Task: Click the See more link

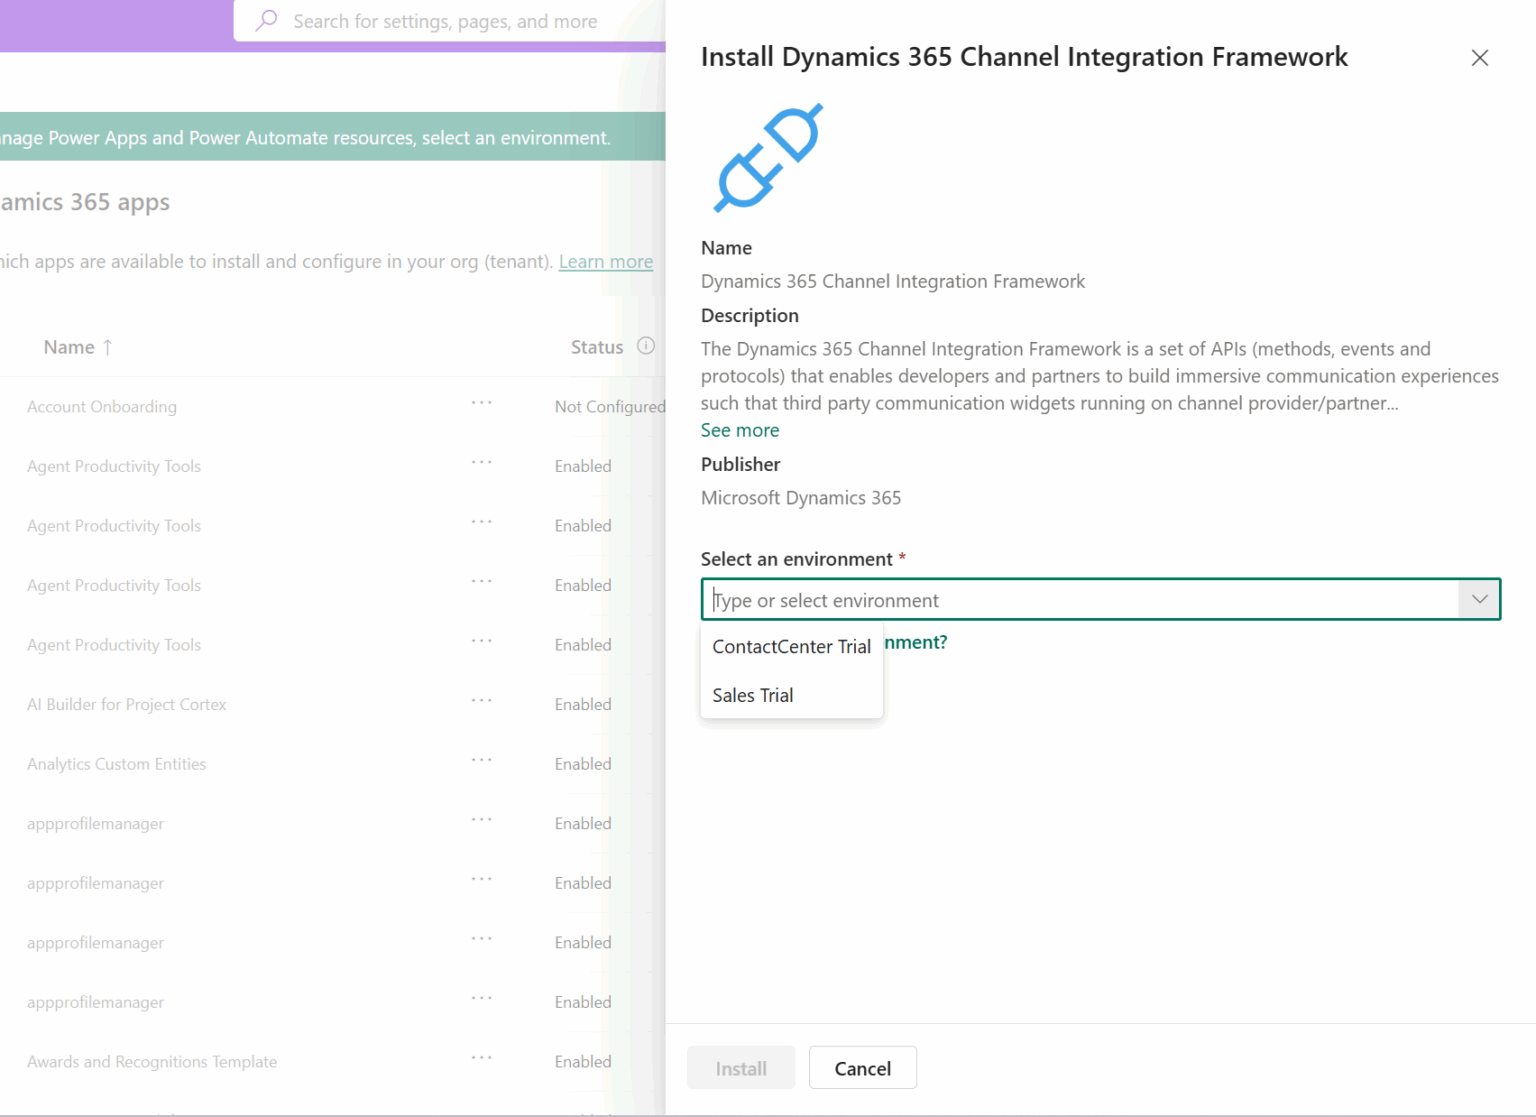Action: (x=740, y=430)
